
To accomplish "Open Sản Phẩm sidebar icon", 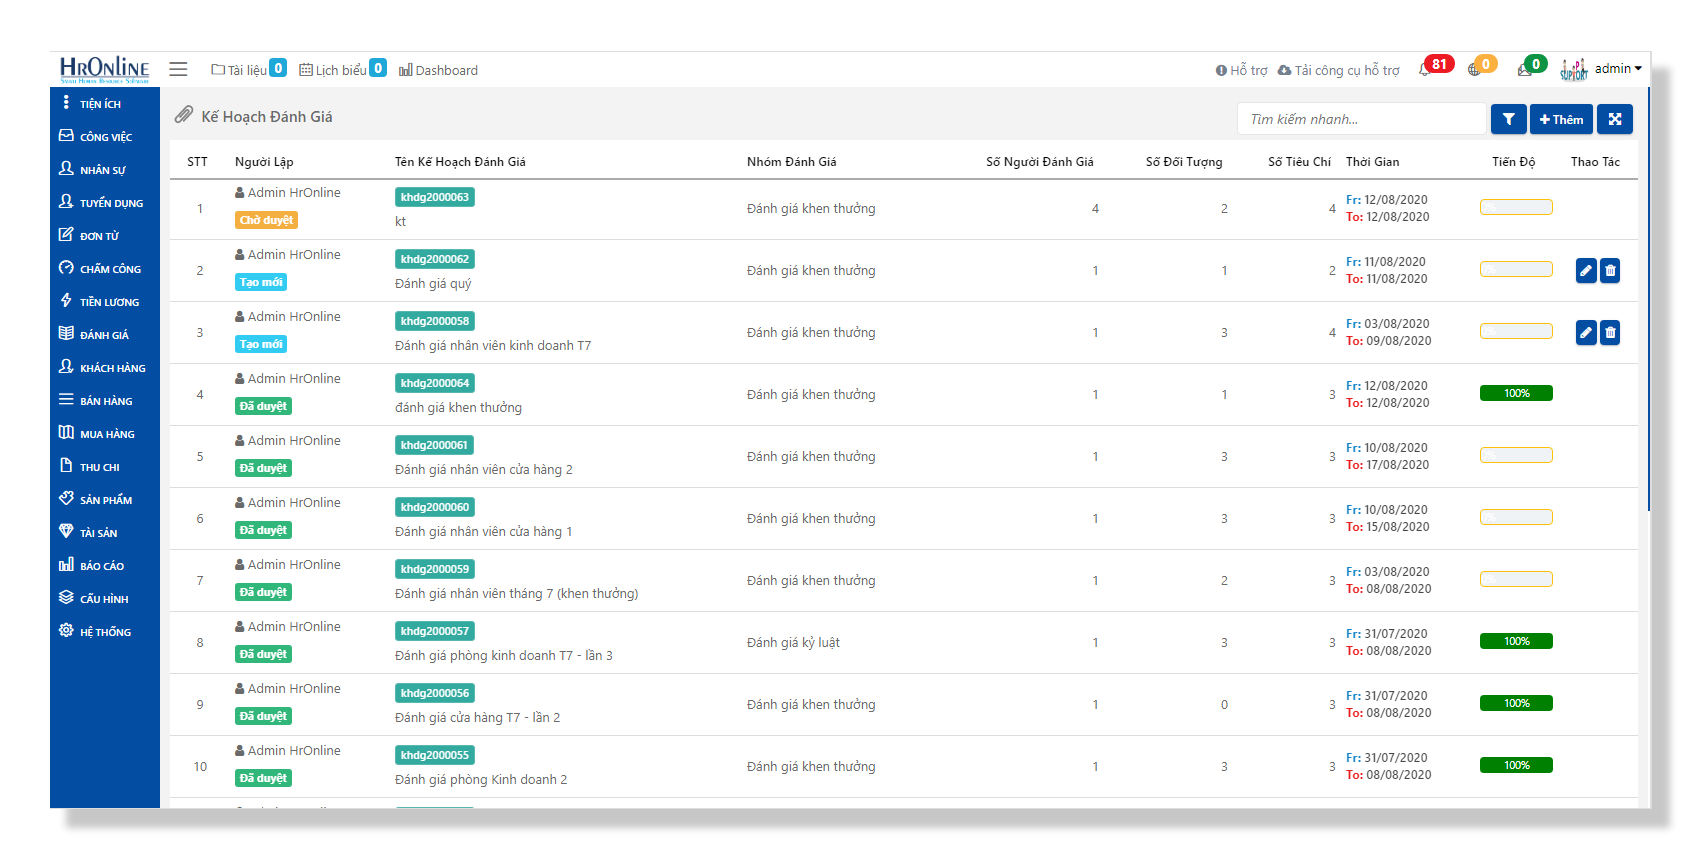I will (66, 498).
